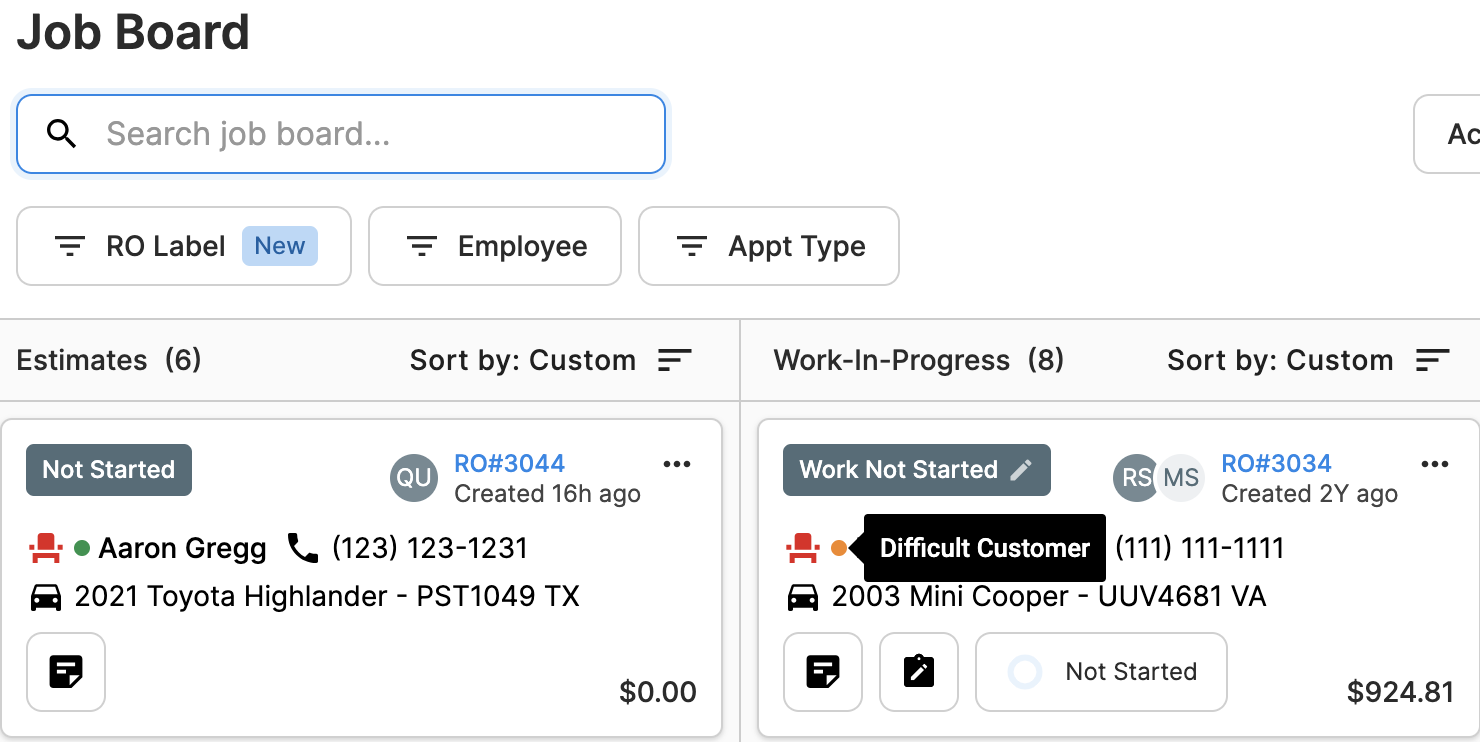1480x742 pixels.
Task: Click waiting chair icon on RO#3034 card
Action: pos(802,548)
